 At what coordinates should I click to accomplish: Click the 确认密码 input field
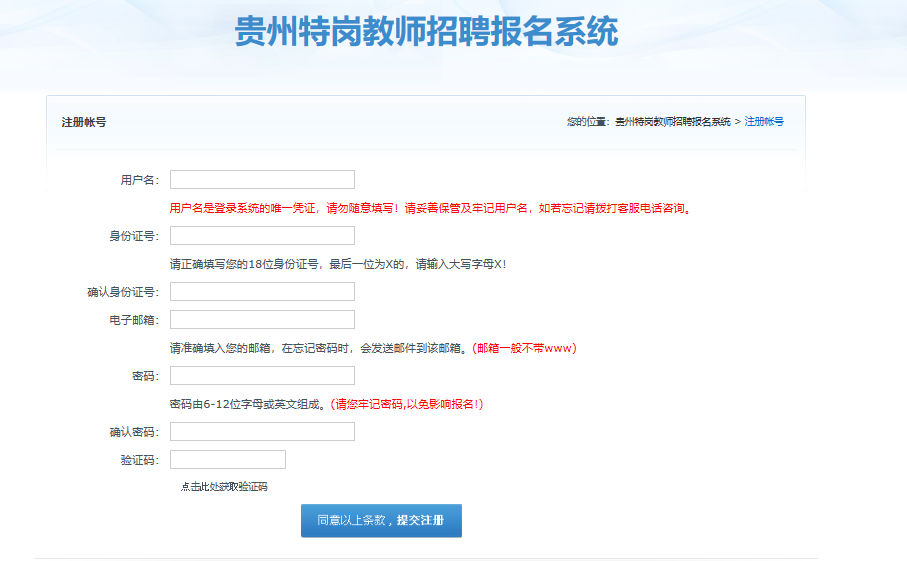[x=262, y=432]
